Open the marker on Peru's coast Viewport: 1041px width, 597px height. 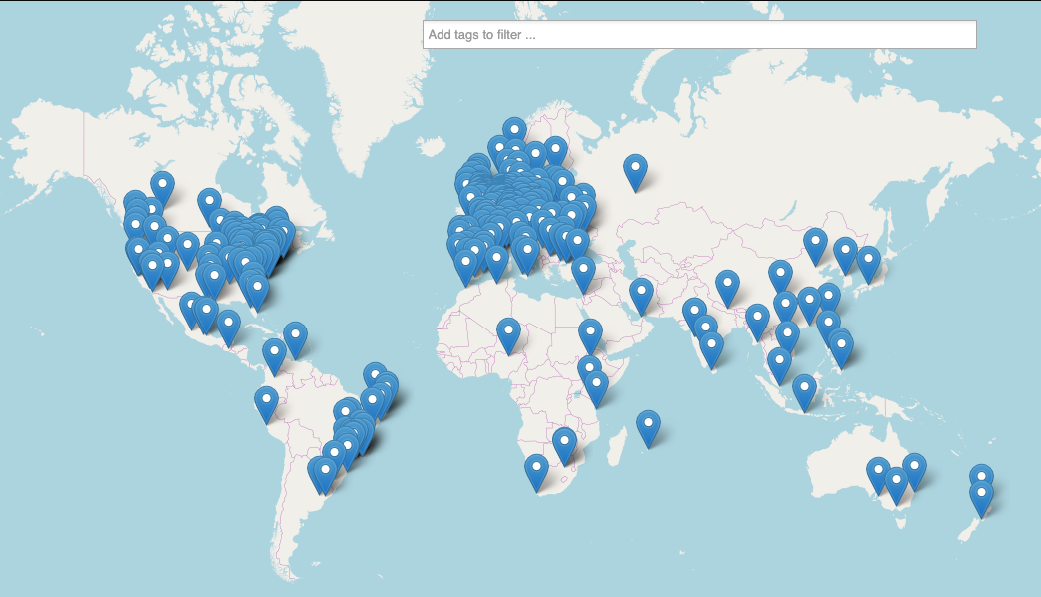click(266, 404)
